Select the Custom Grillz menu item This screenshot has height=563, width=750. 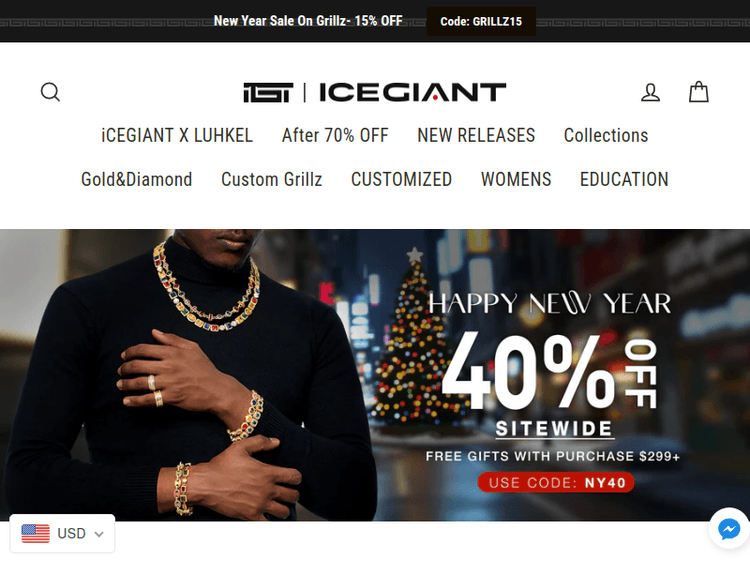click(x=272, y=179)
